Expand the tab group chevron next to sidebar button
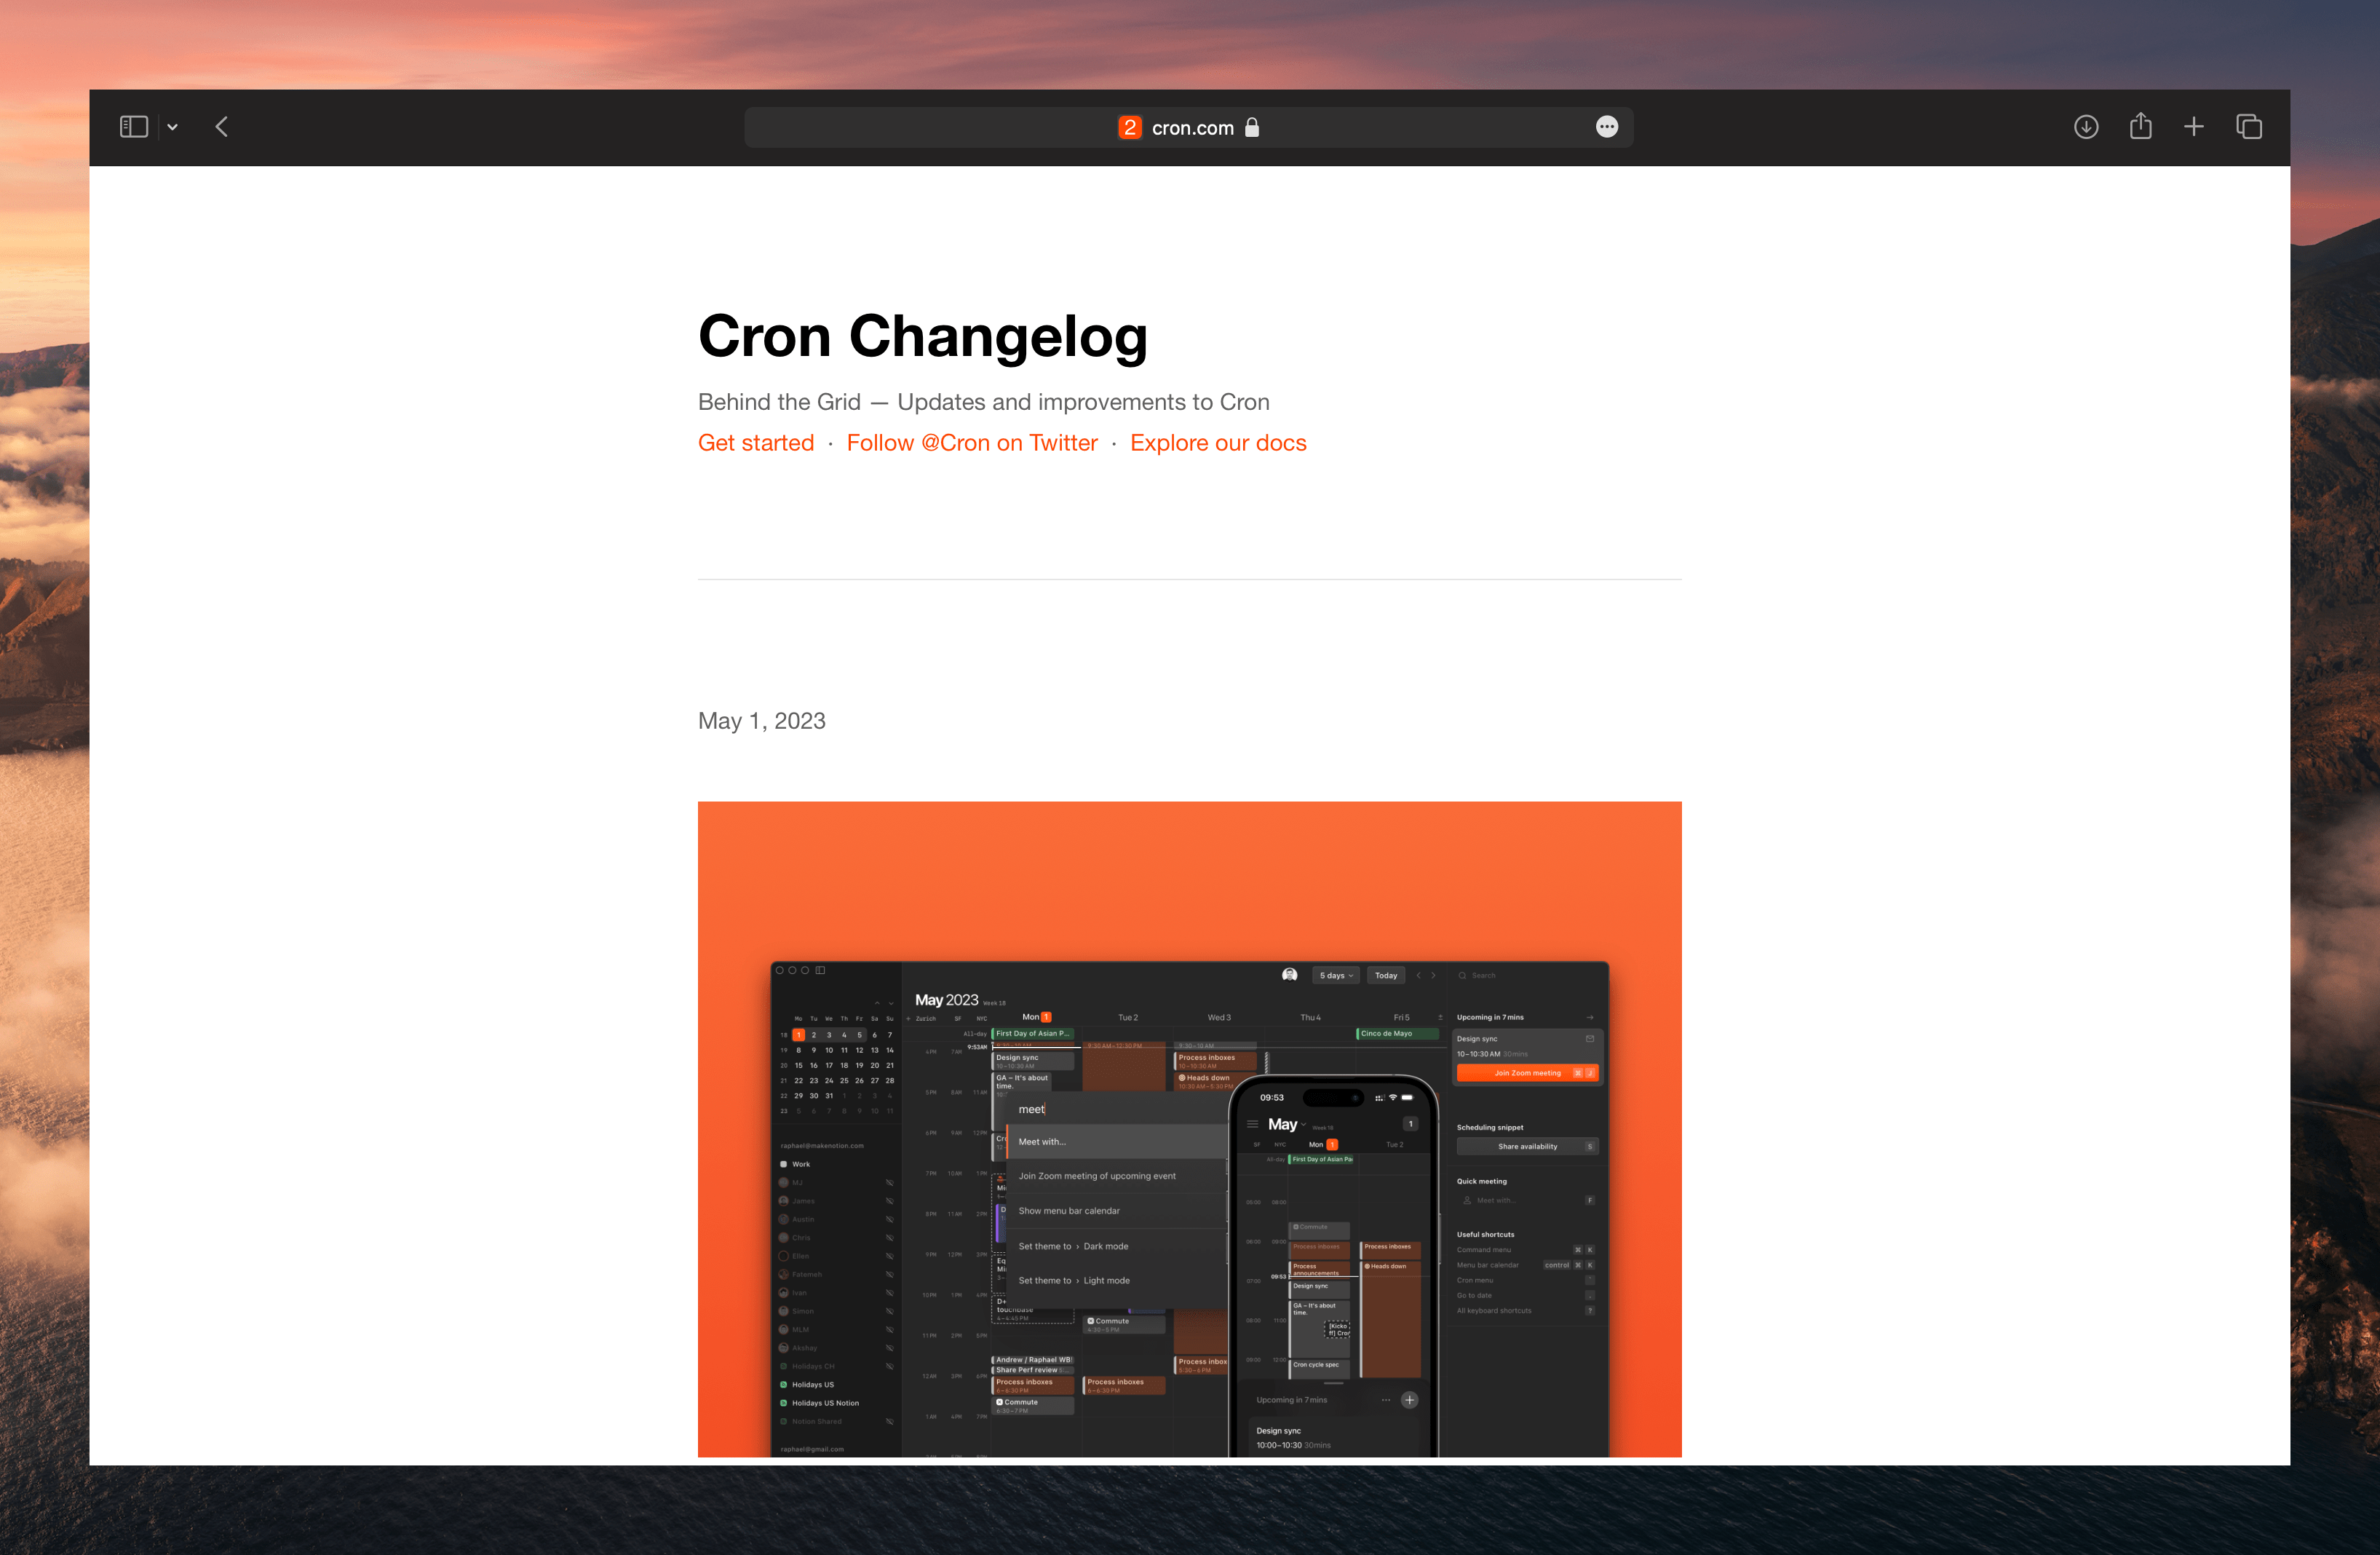This screenshot has height=1555, width=2380. tap(172, 126)
